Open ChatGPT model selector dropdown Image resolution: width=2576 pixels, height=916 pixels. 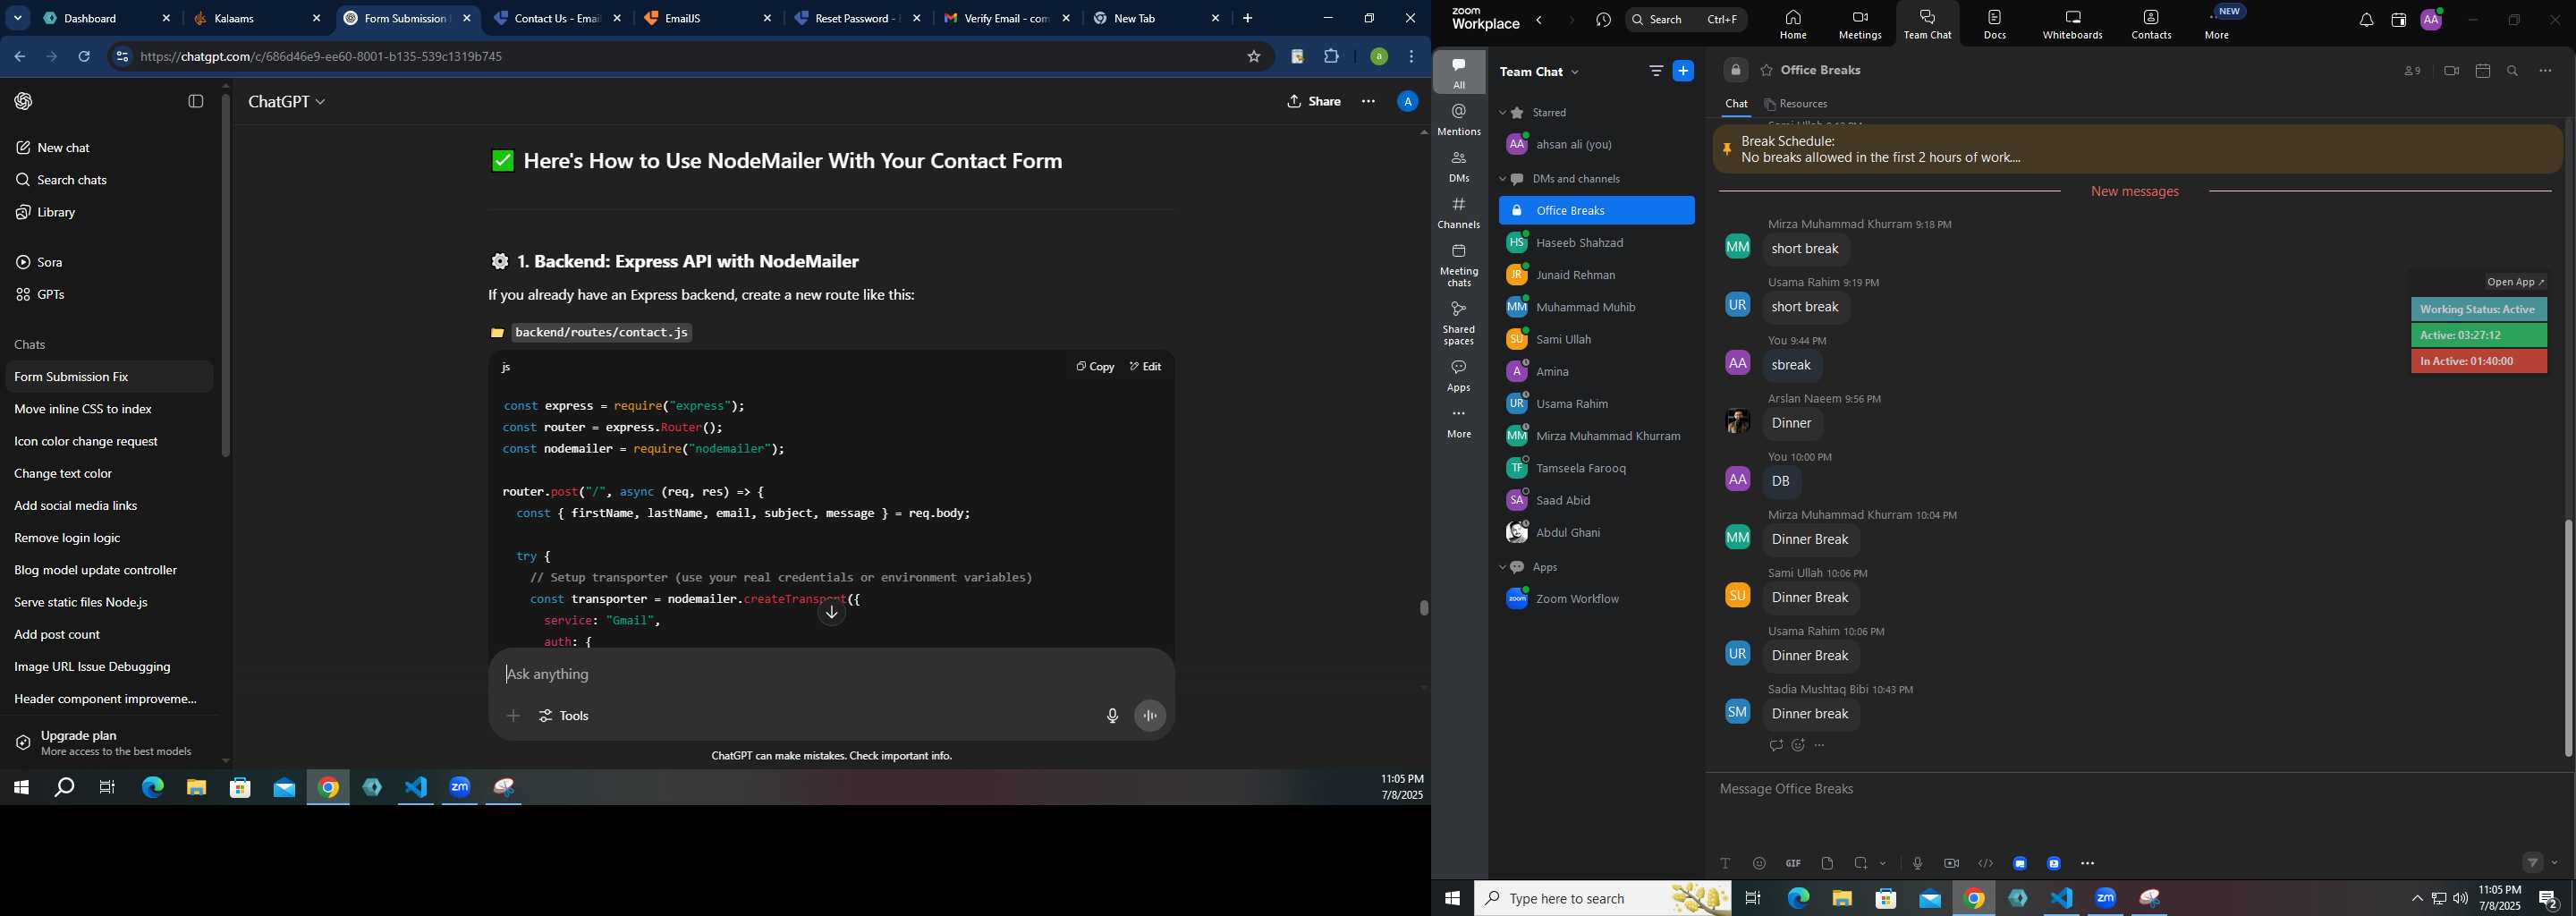[x=287, y=102]
